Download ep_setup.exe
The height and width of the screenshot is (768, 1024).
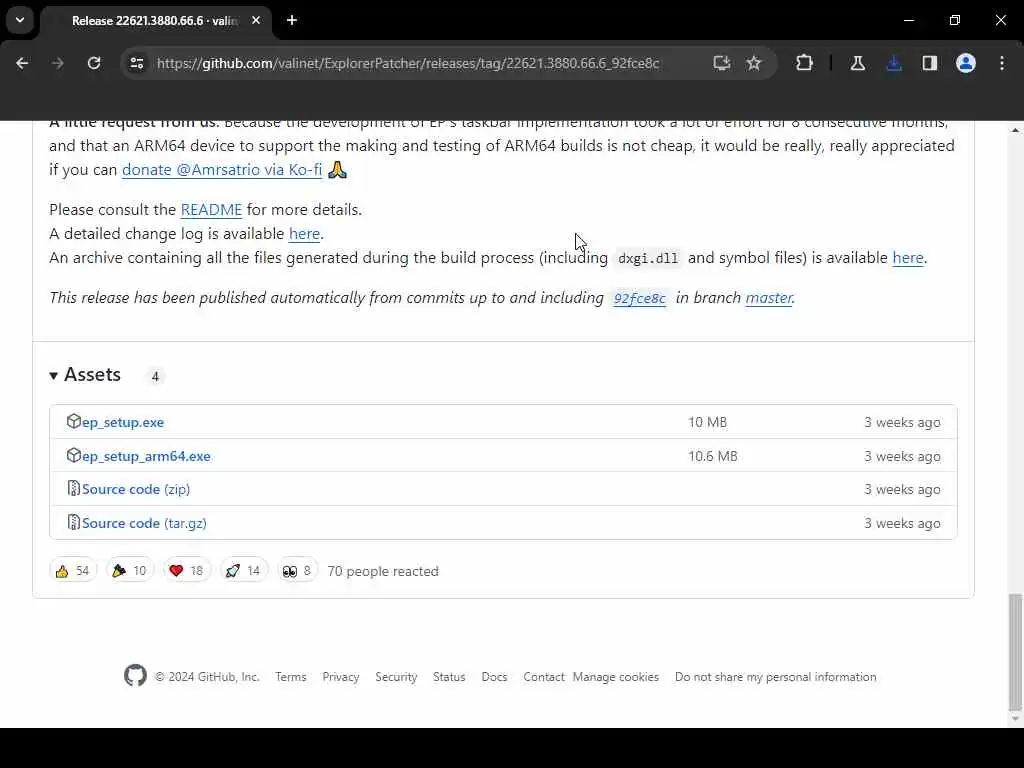coord(123,423)
